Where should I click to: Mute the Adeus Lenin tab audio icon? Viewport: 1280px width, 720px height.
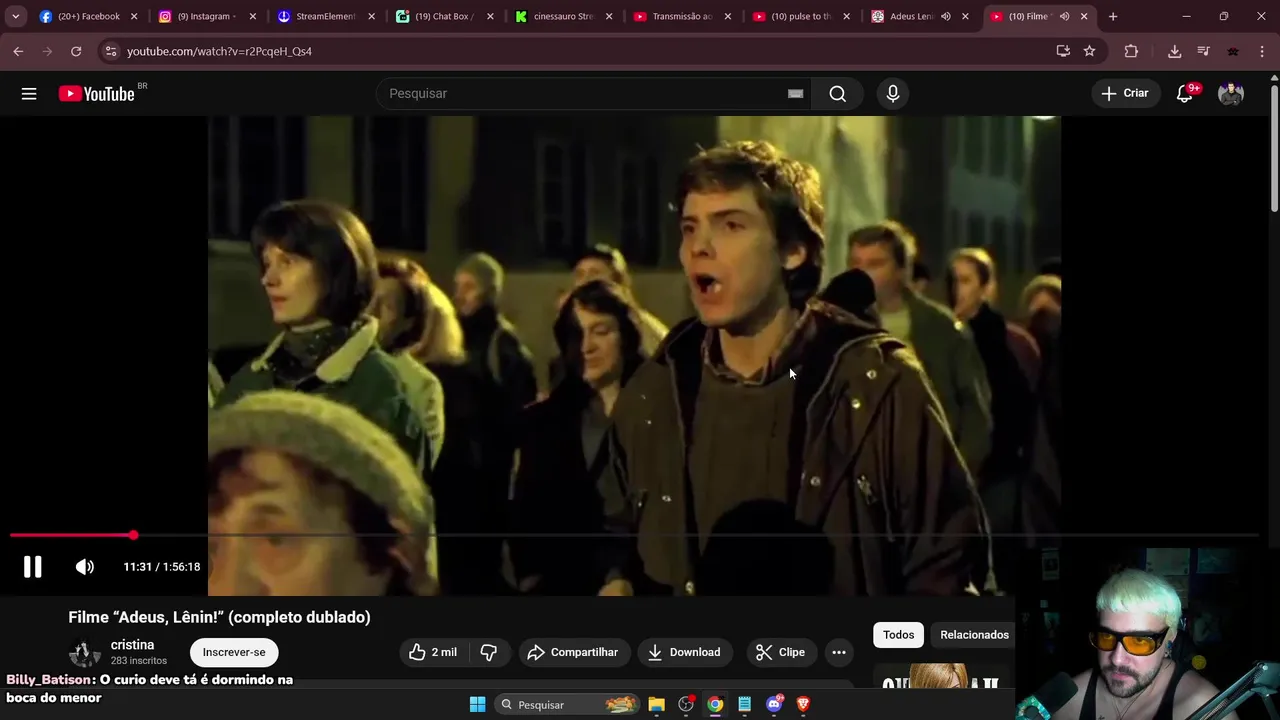point(946,16)
